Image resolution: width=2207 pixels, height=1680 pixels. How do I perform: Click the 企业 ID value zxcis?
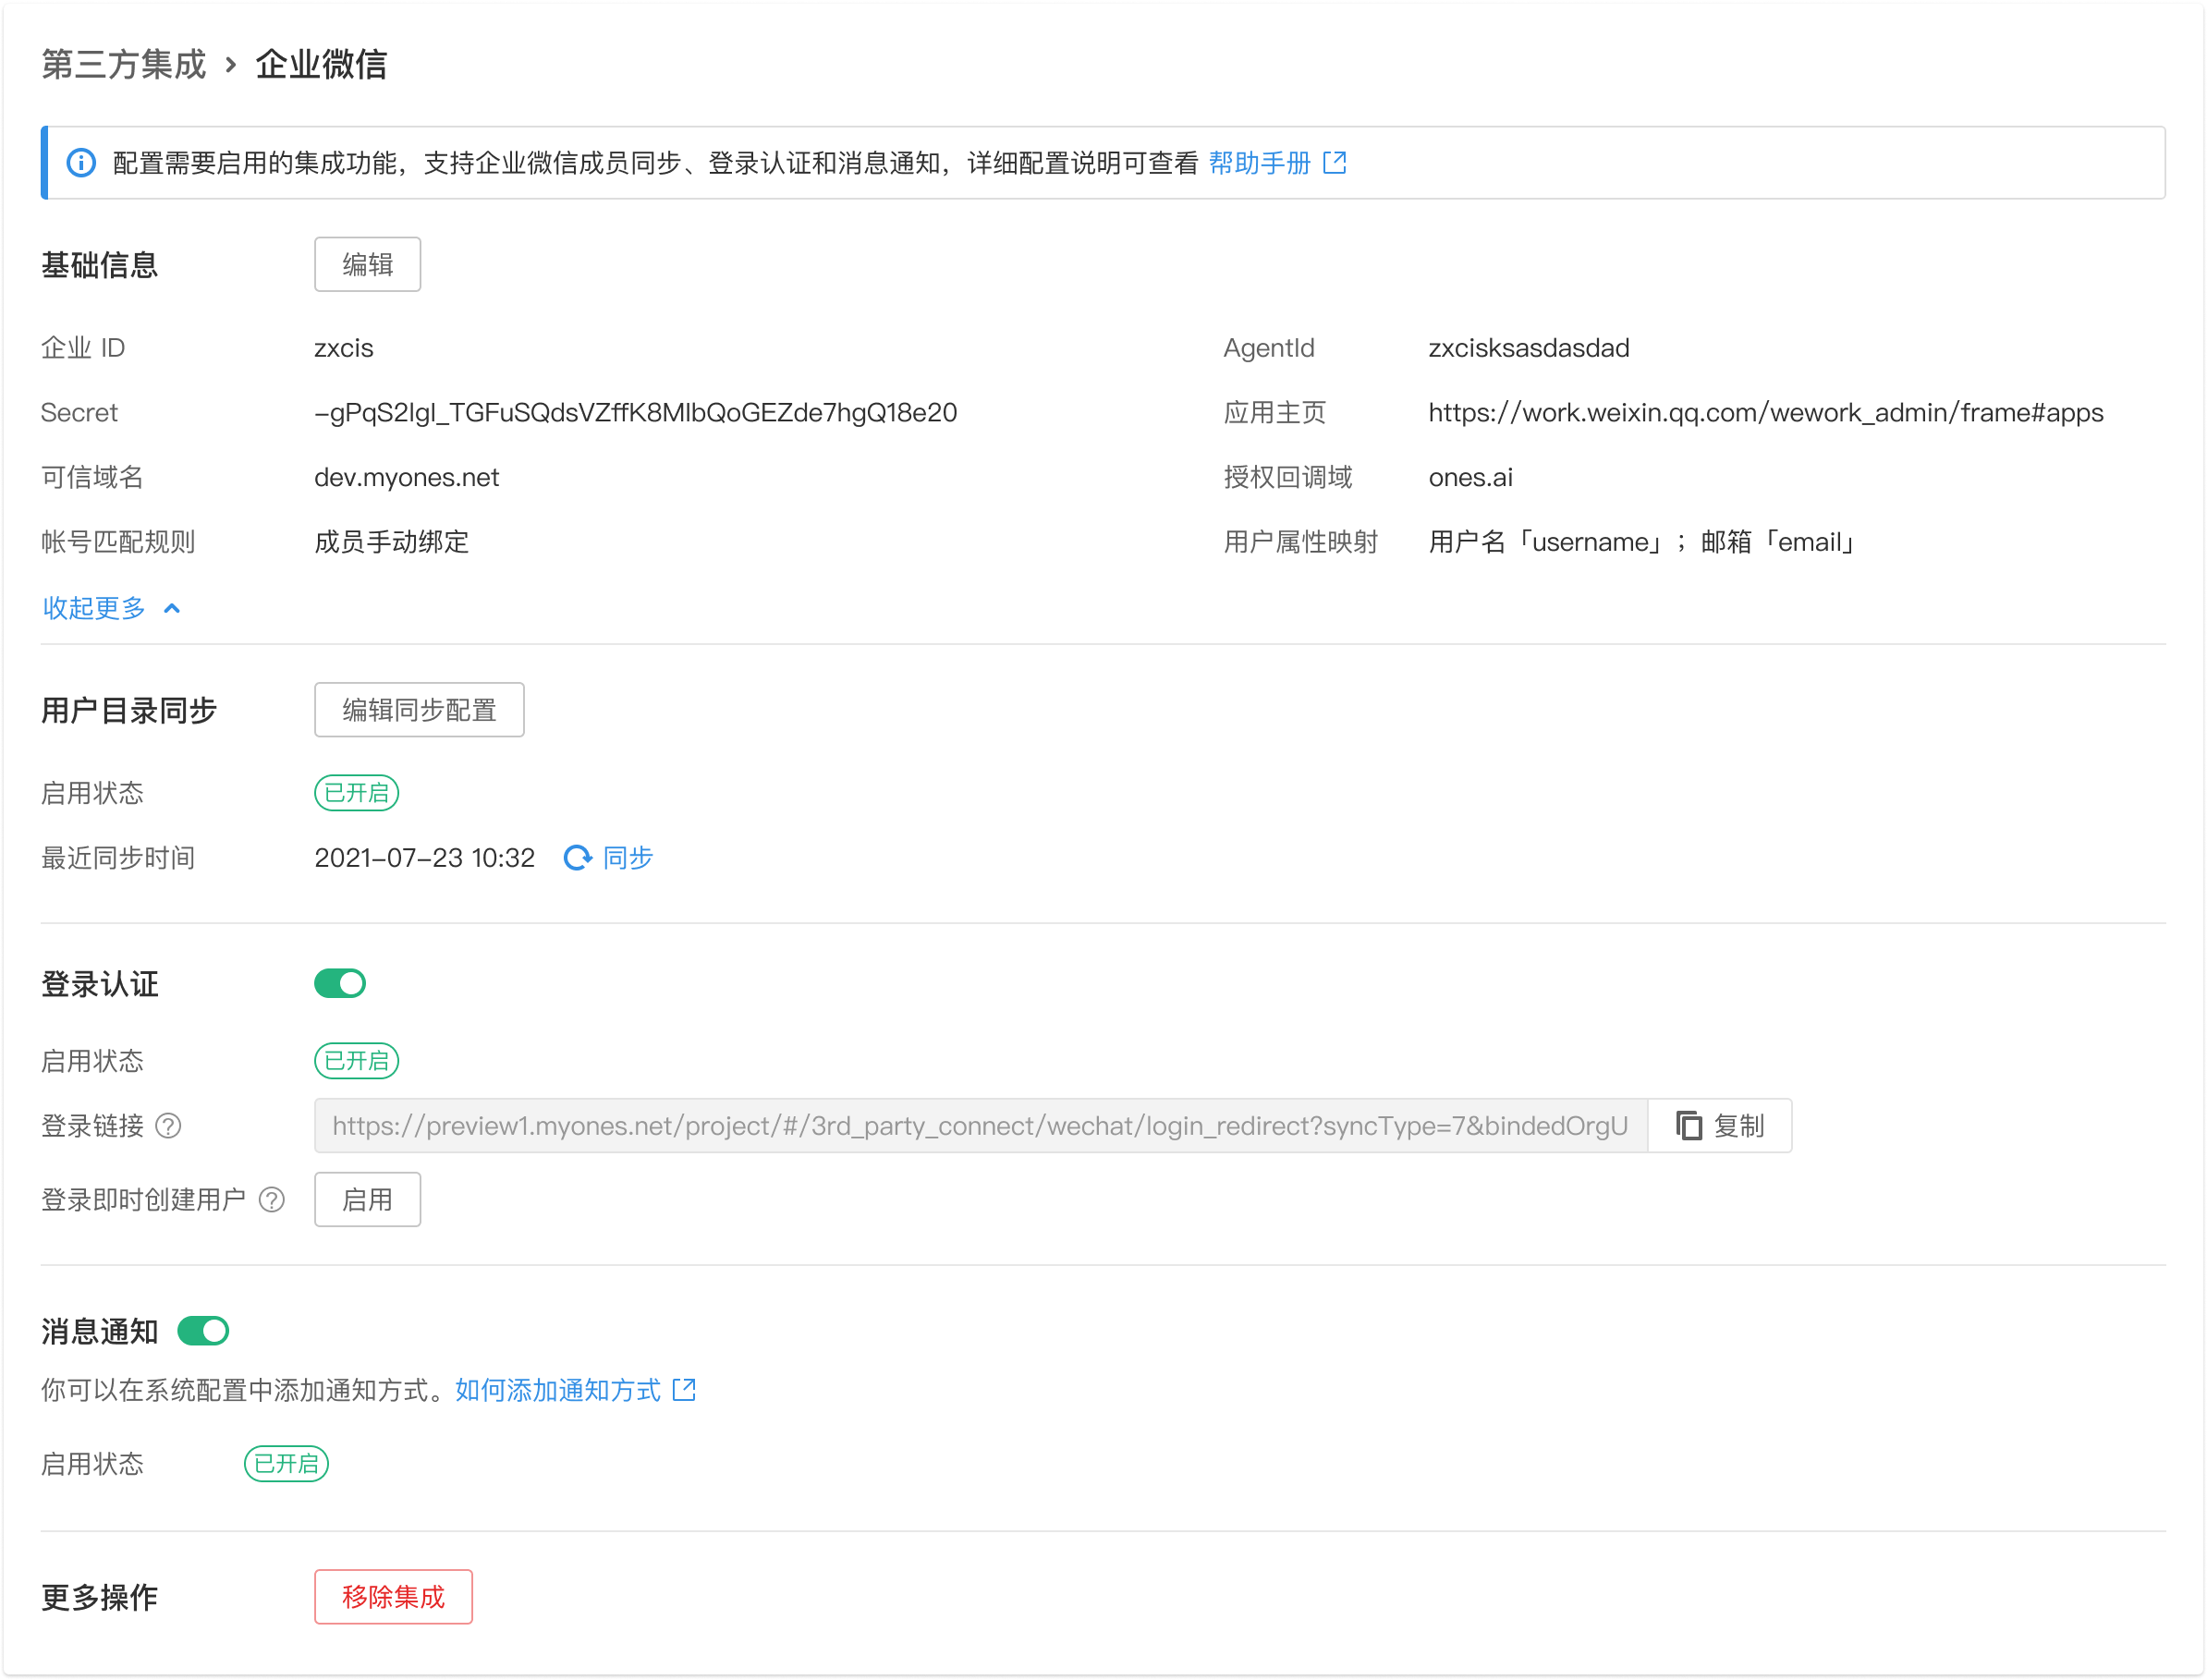(344, 348)
